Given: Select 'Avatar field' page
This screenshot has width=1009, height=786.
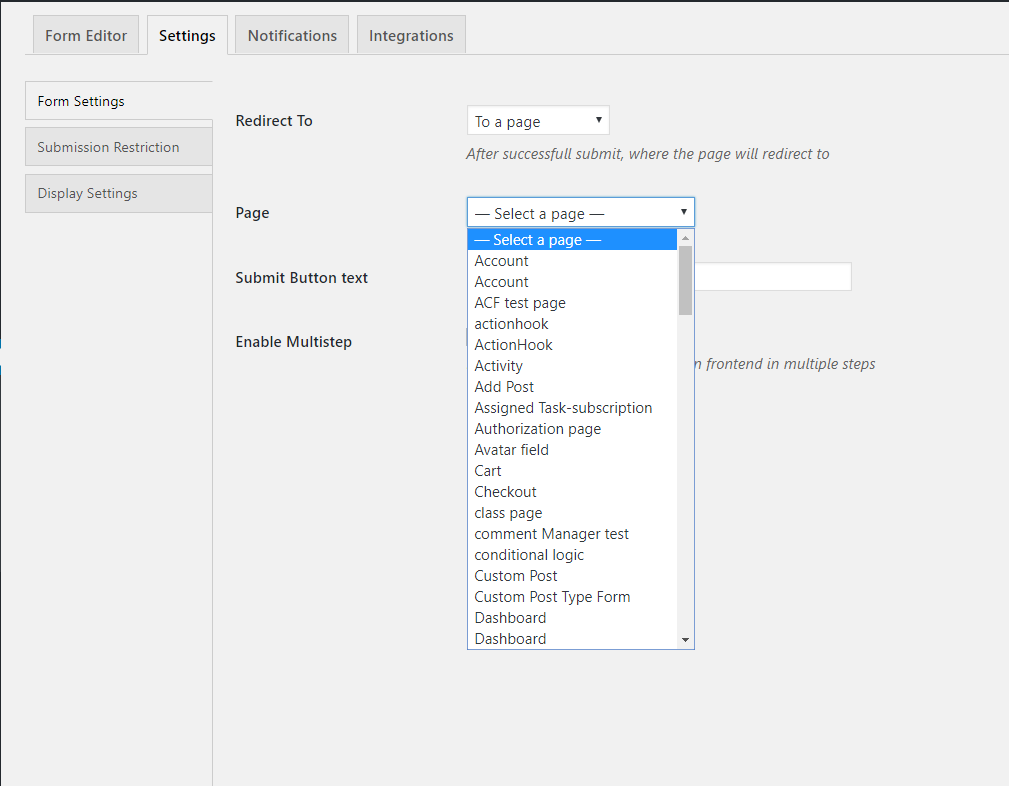Looking at the screenshot, I should coord(572,450).
